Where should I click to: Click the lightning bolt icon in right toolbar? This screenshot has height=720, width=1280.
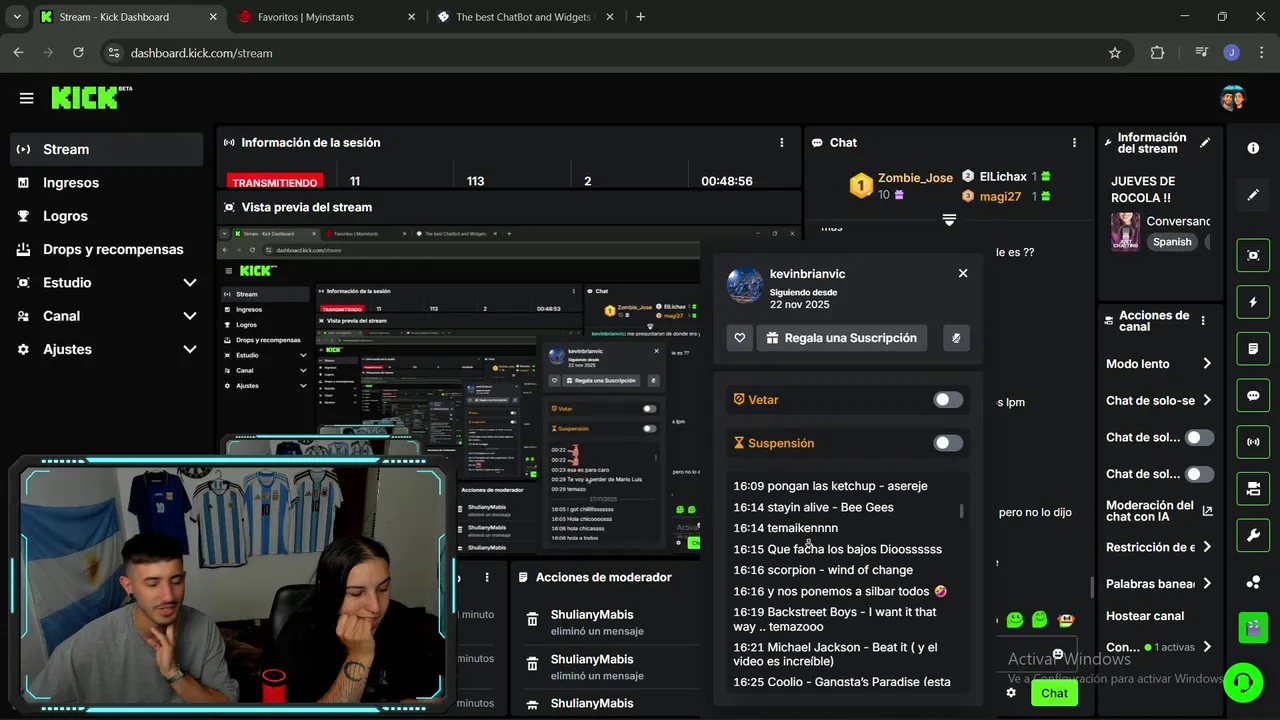pyautogui.click(x=1253, y=302)
